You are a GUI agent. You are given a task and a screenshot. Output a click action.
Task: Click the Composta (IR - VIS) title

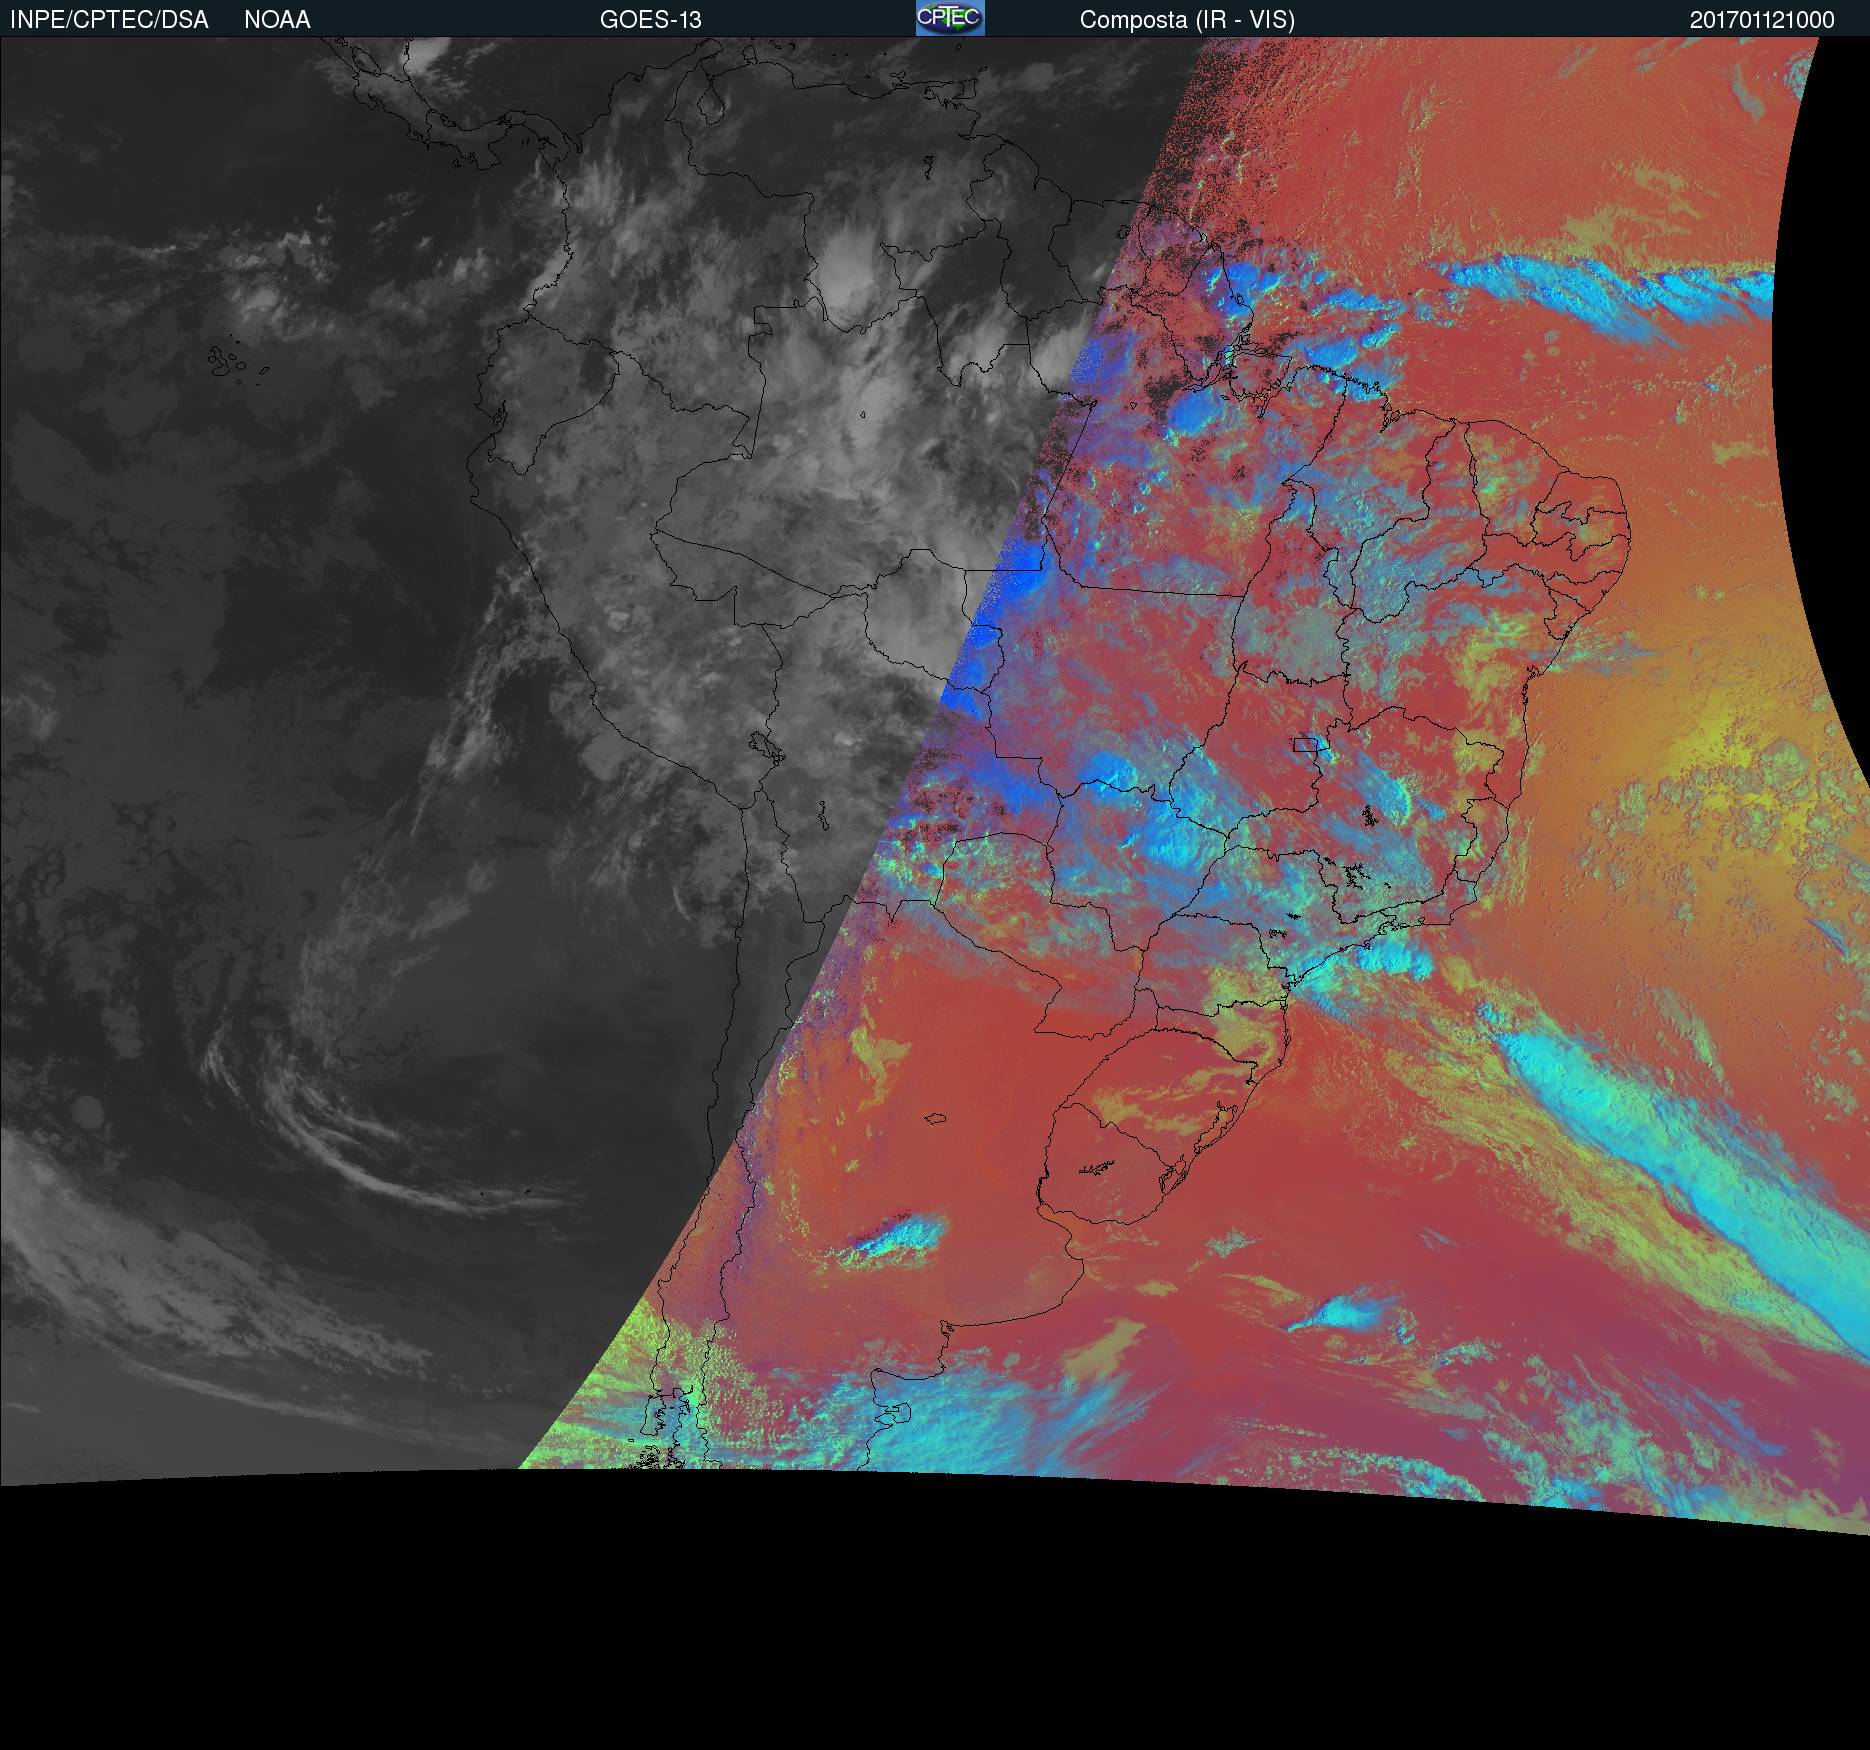(1187, 20)
